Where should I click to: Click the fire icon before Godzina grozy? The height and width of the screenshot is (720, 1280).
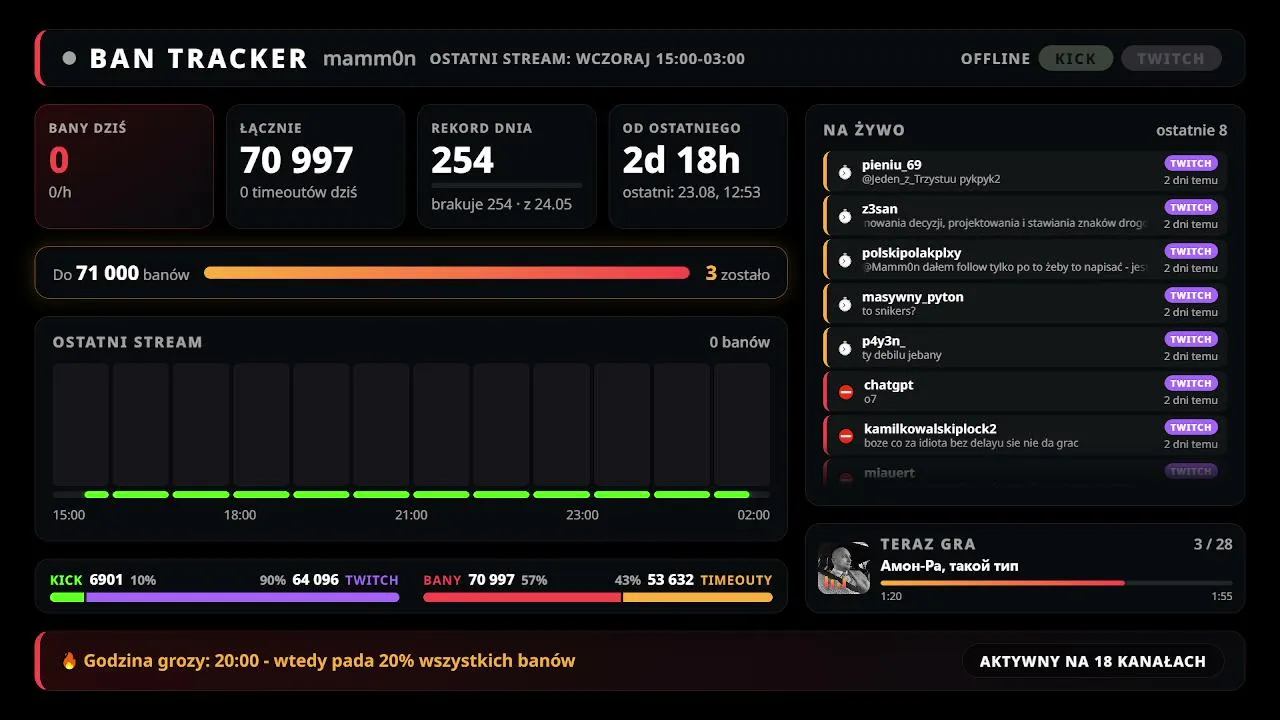[69, 660]
